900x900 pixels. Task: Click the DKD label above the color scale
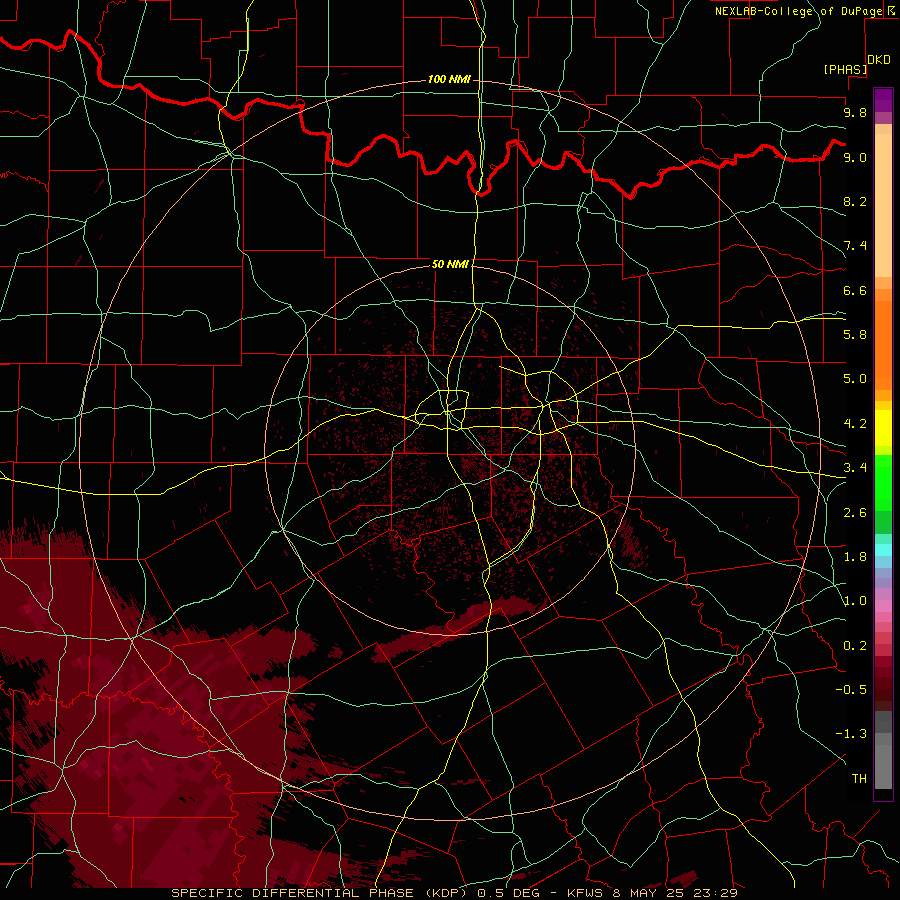click(879, 60)
